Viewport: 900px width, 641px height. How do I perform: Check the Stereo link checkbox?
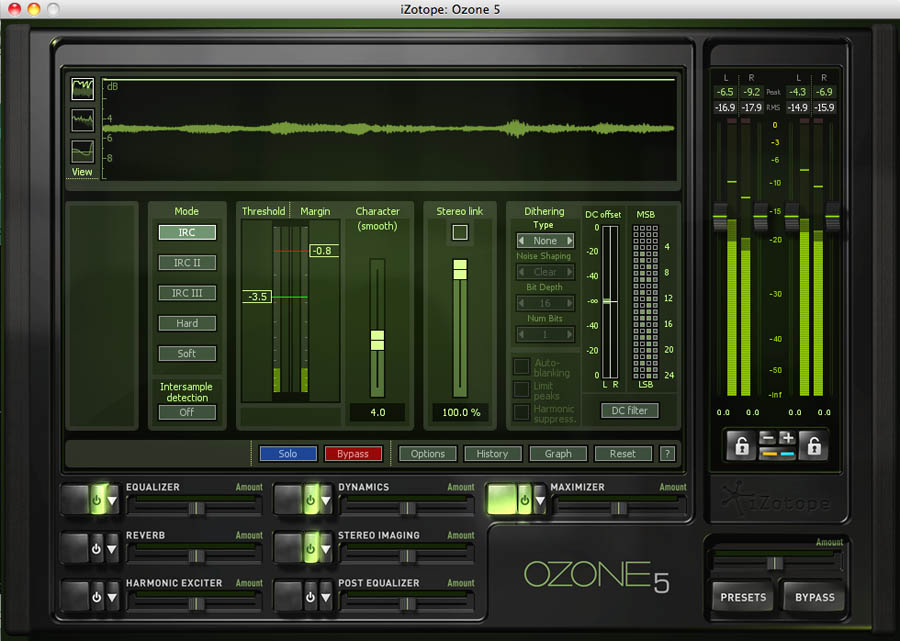tap(460, 232)
